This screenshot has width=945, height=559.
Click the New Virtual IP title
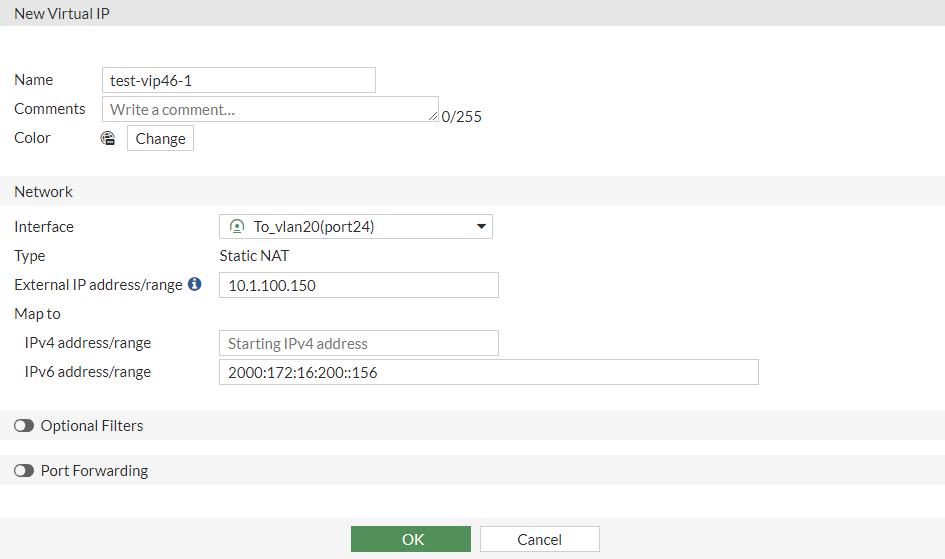tap(62, 13)
